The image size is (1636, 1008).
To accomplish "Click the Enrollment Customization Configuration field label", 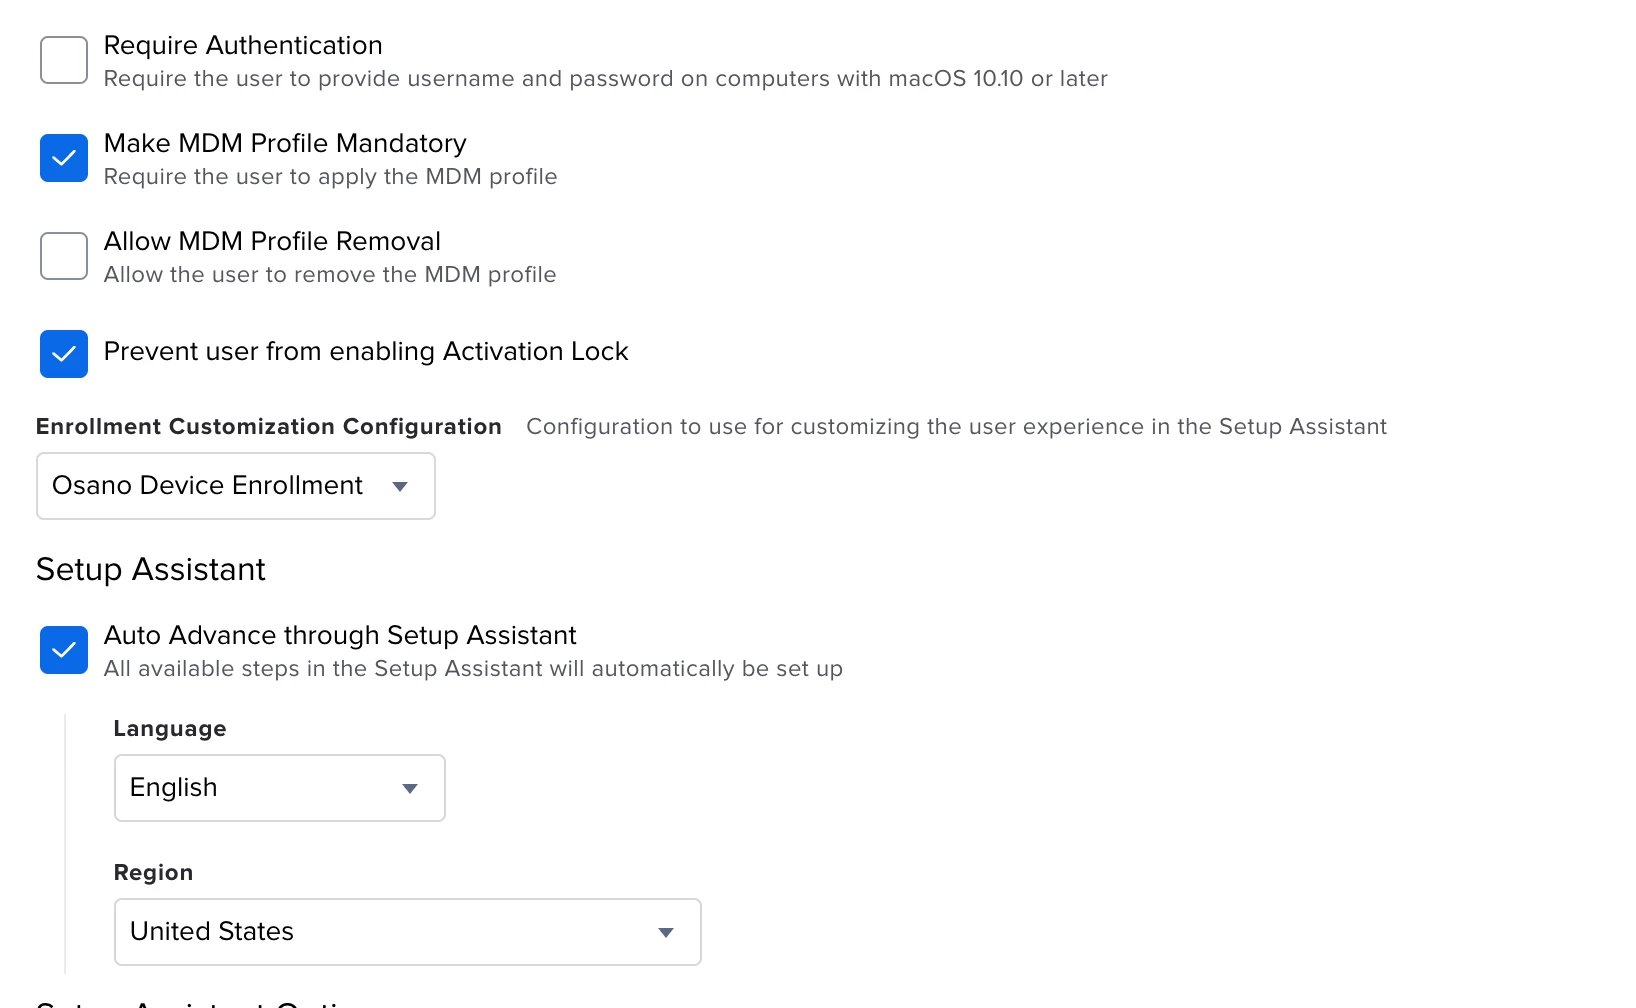I will coord(269,427).
